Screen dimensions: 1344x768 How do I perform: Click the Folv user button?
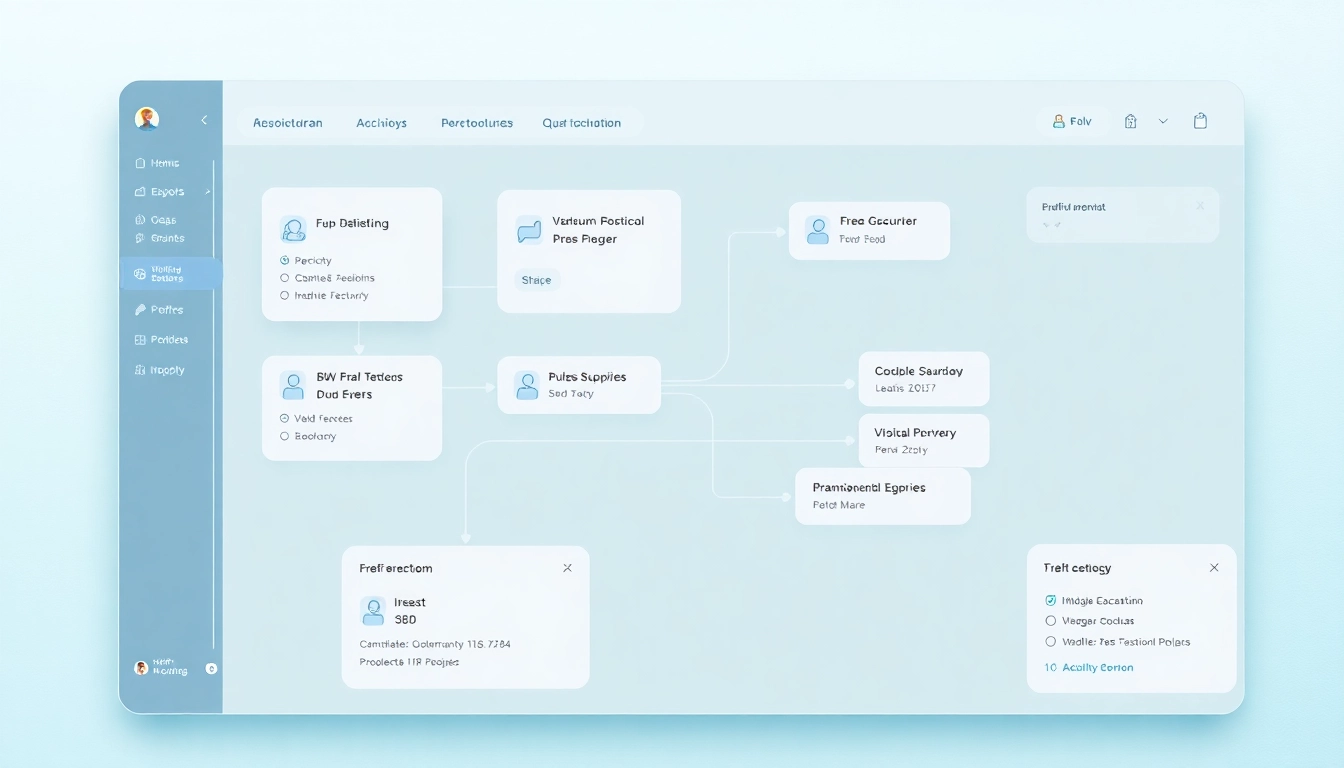click(1072, 121)
